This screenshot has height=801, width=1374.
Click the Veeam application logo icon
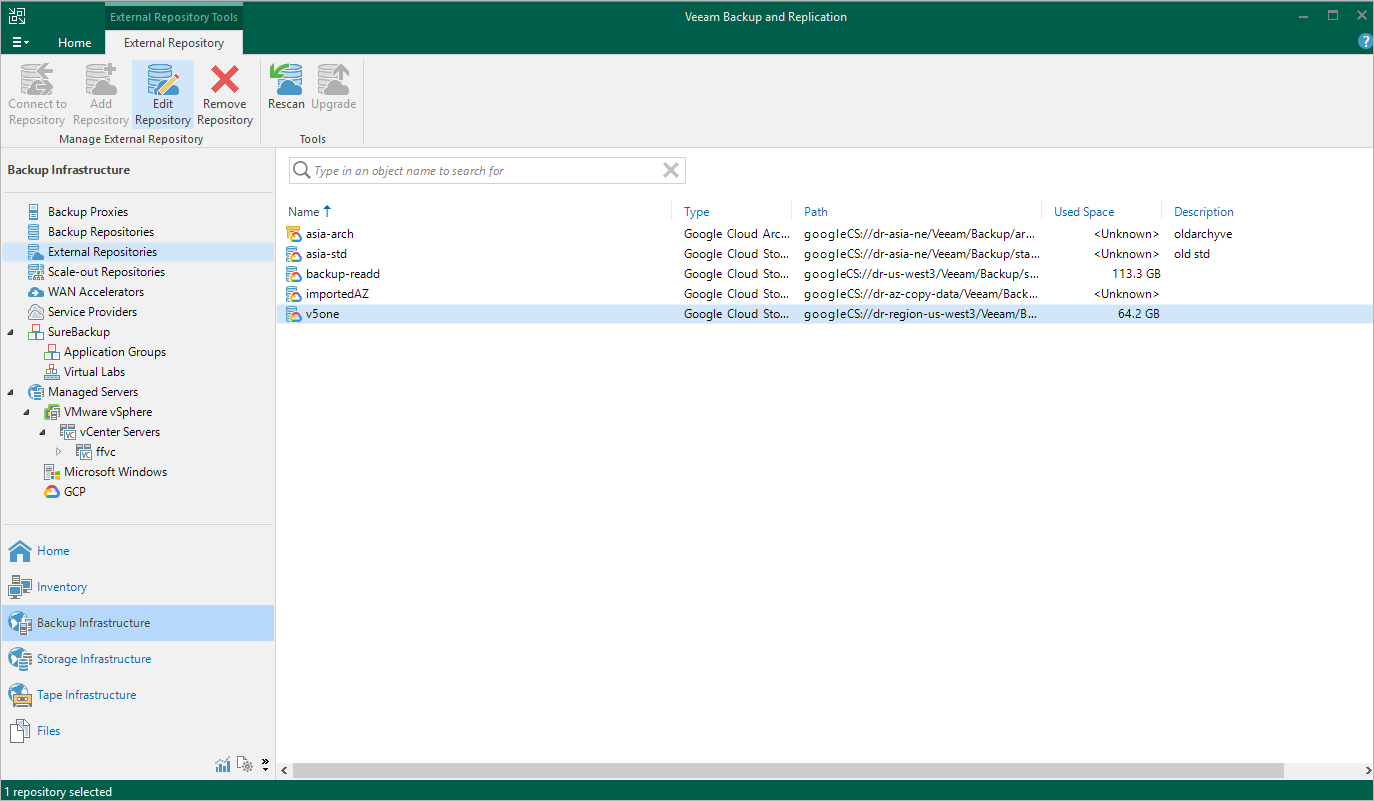click(x=17, y=17)
